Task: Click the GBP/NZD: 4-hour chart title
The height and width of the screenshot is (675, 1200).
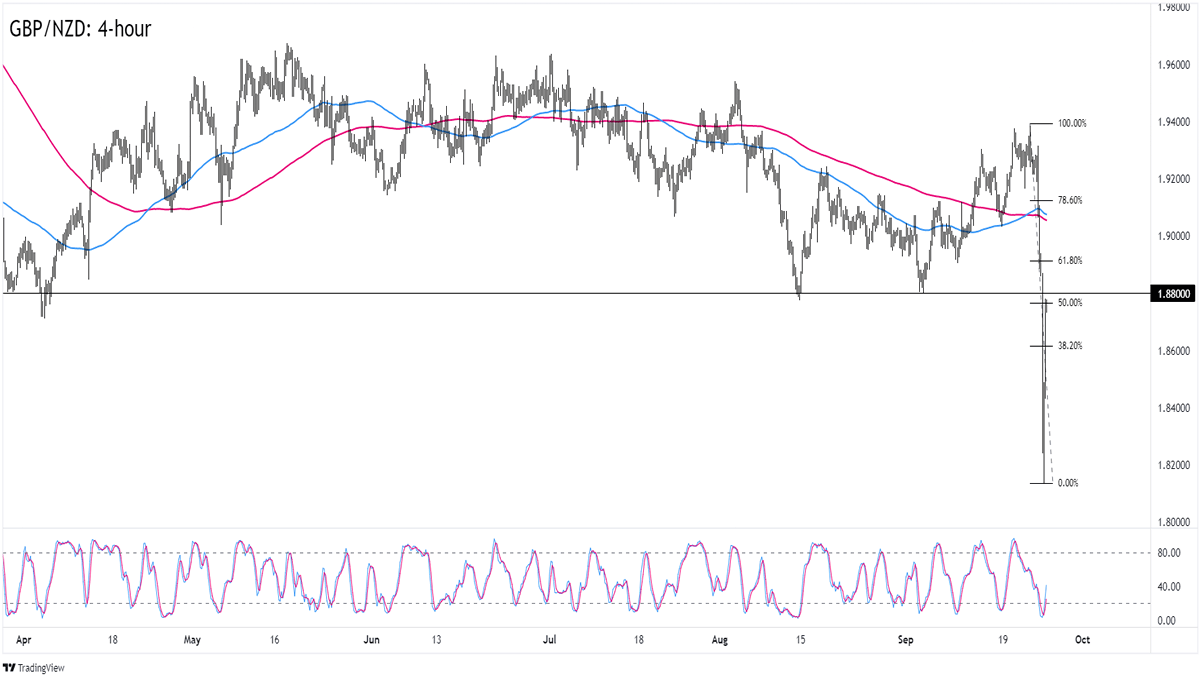Action: click(x=79, y=29)
